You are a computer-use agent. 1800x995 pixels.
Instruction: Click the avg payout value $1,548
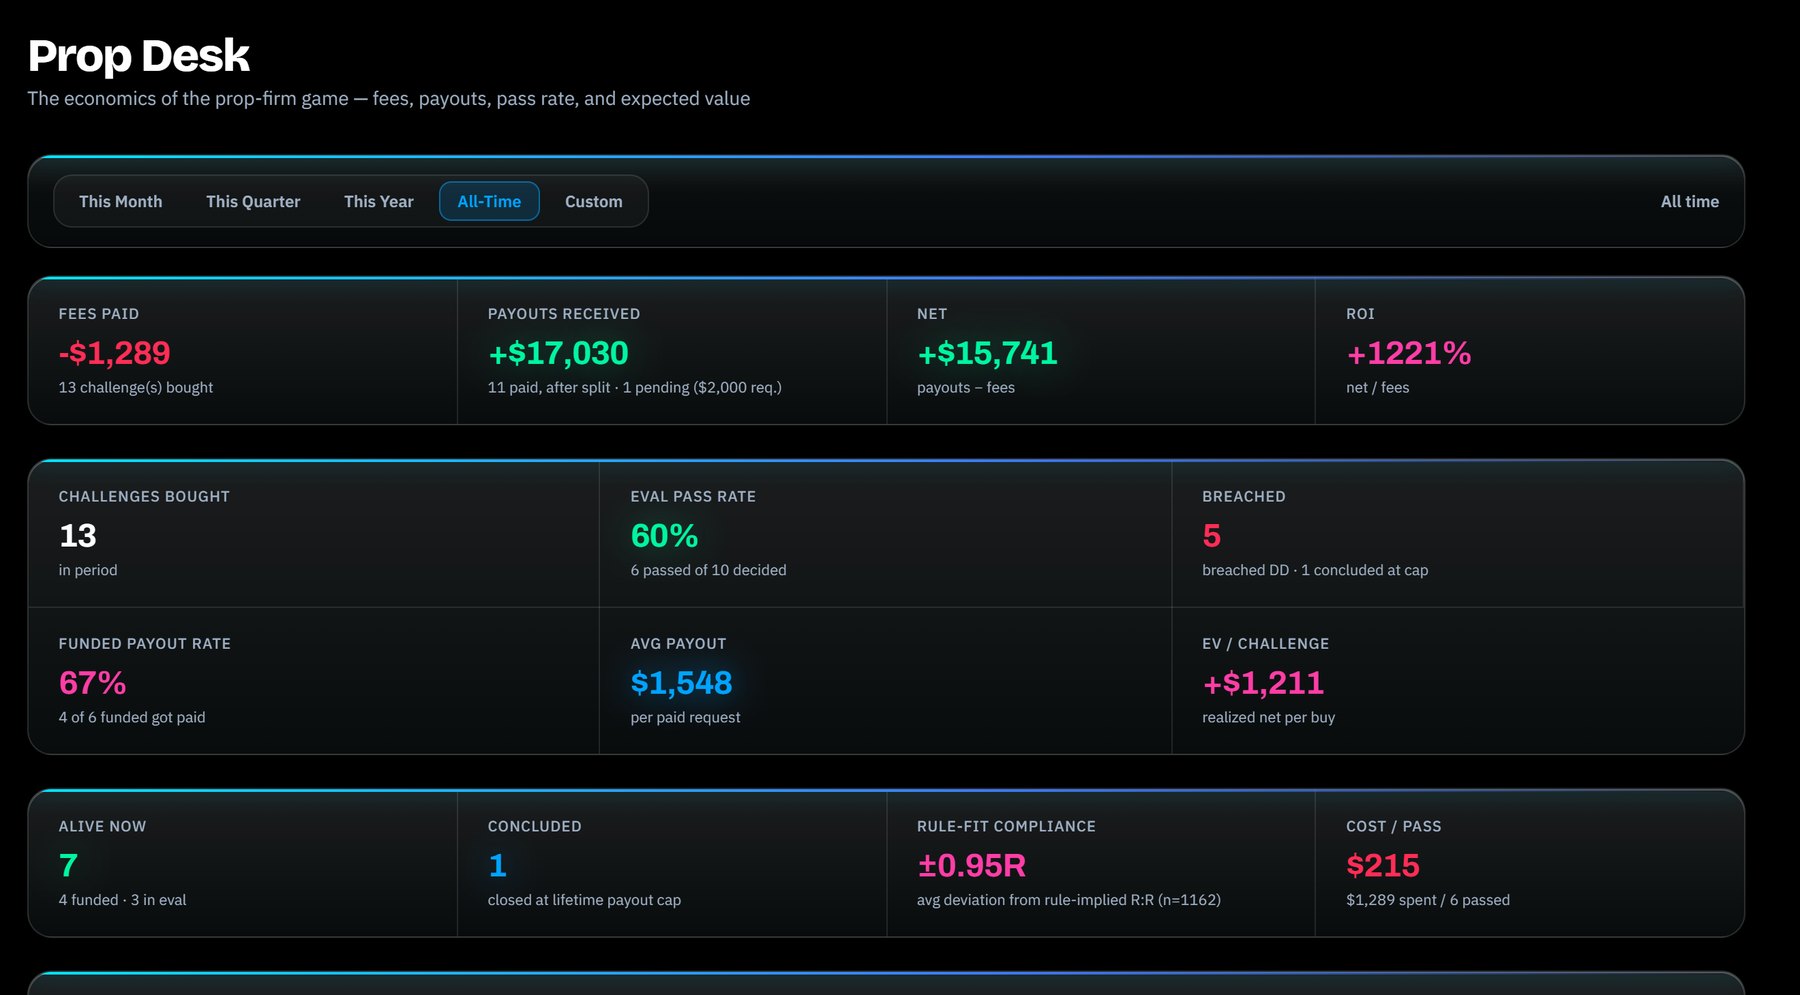[x=681, y=683]
